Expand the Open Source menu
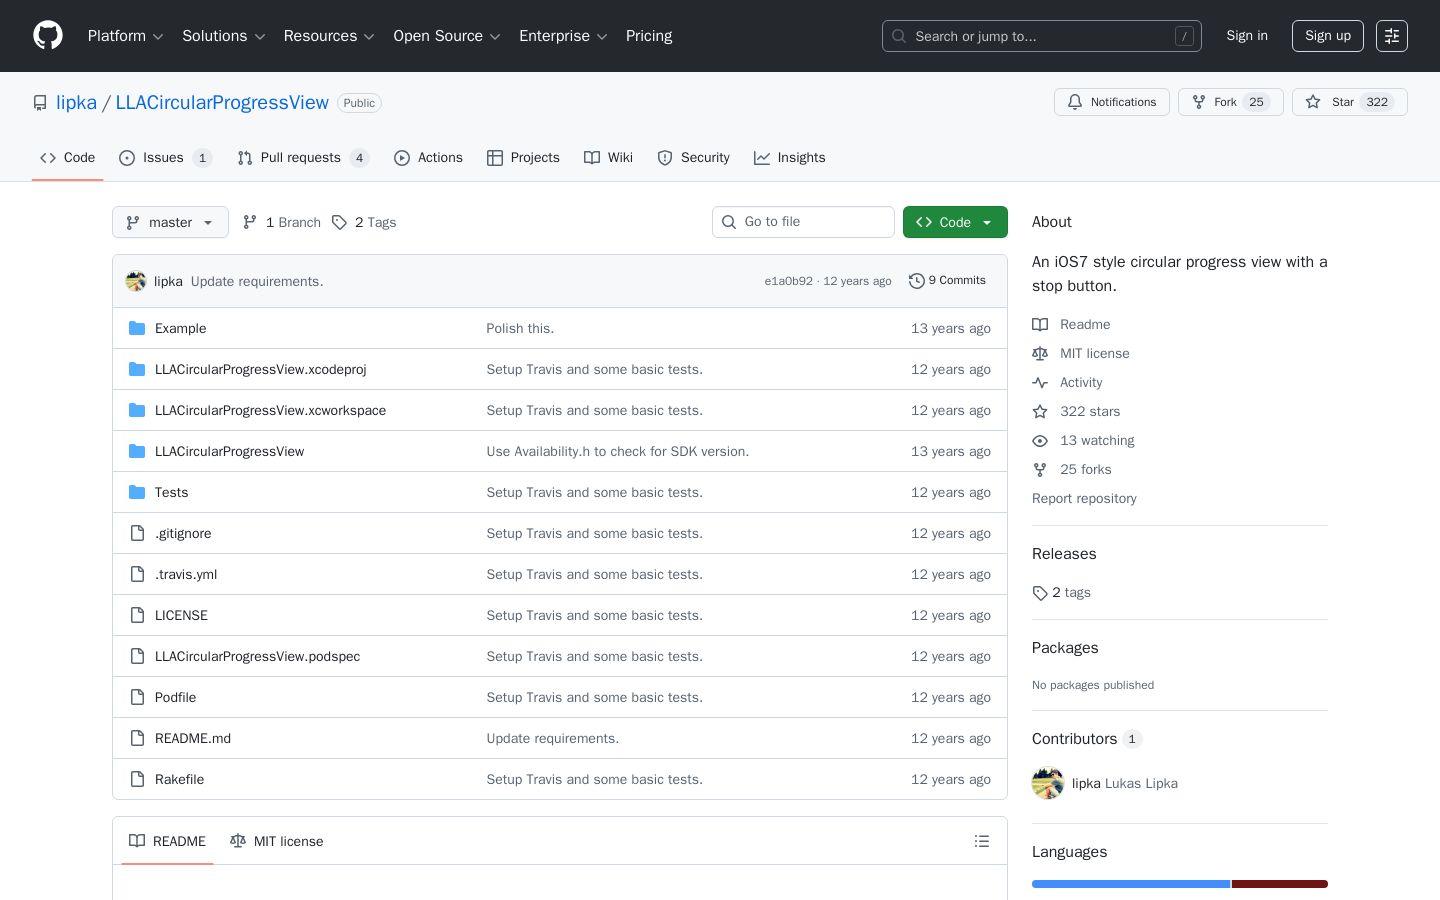1440x900 pixels. pos(447,36)
